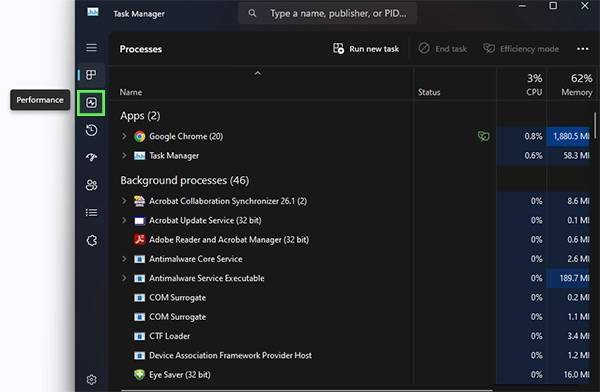Viewport: 600px width, 392px height.
Task: Click the search magnifier icon
Action: [252, 13]
